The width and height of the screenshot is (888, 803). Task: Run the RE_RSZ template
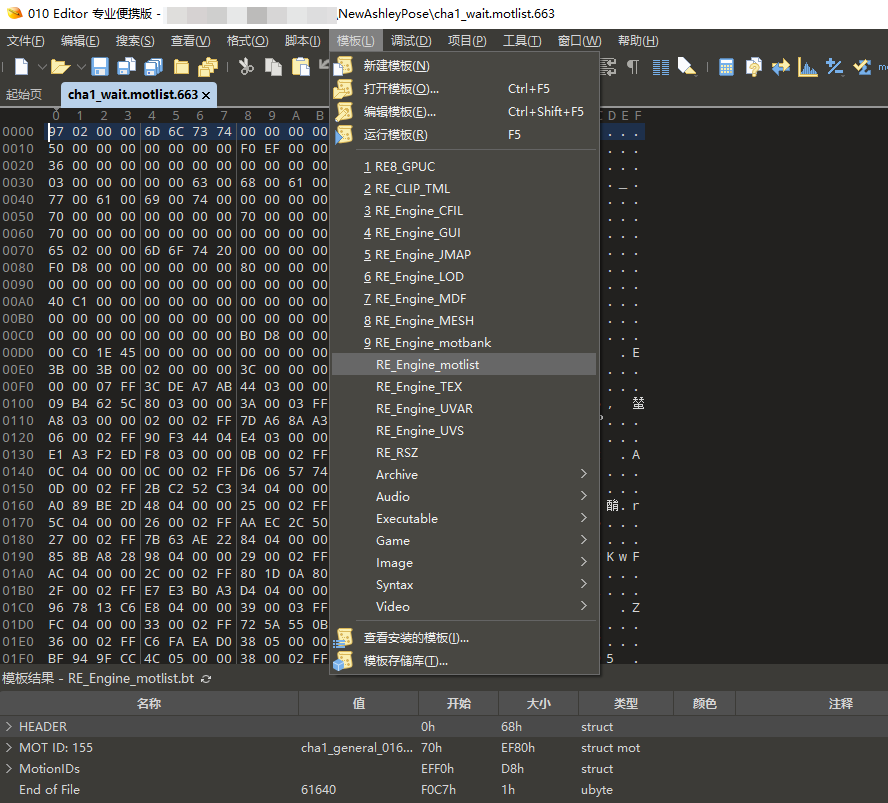463,452
